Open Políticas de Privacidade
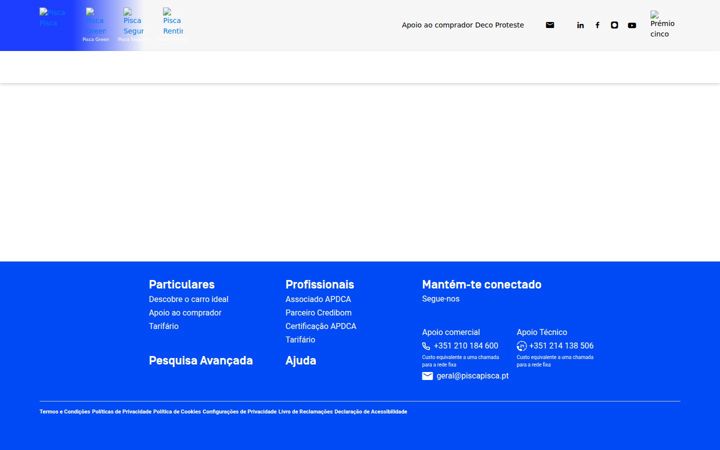This screenshot has height=450, width=720. click(x=122, y=412)
